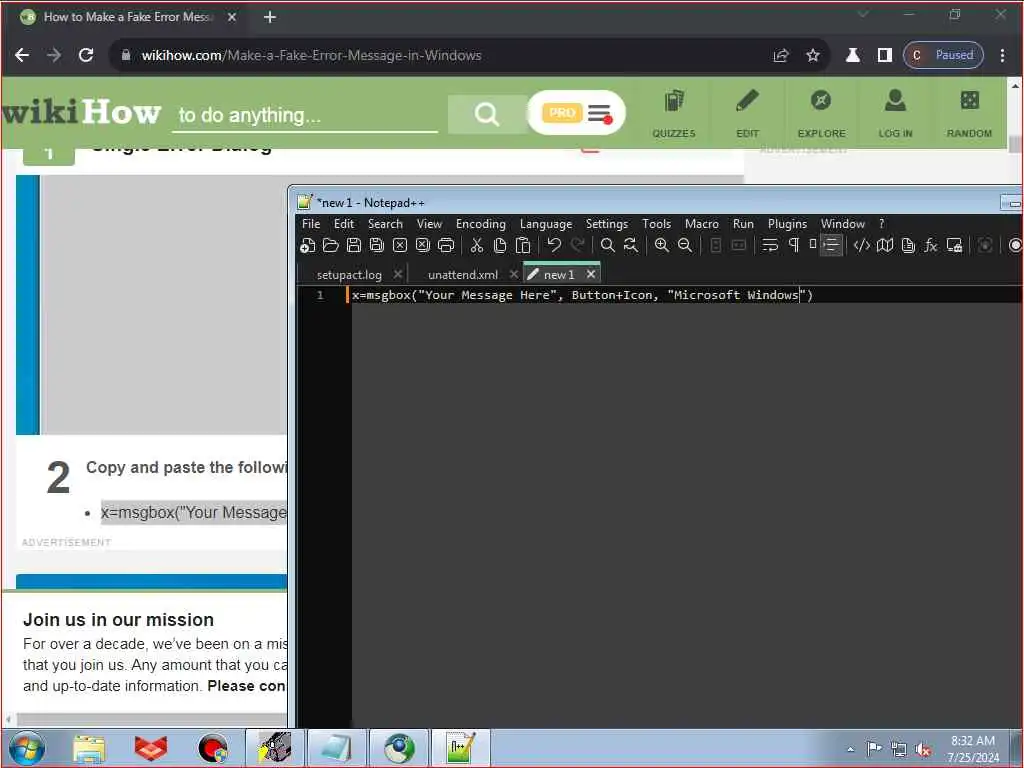Image resolution: width=1024 pixels, height=768 pixels.
Task: Click the wikiHow Edit link
Action: tap(748, 114)
